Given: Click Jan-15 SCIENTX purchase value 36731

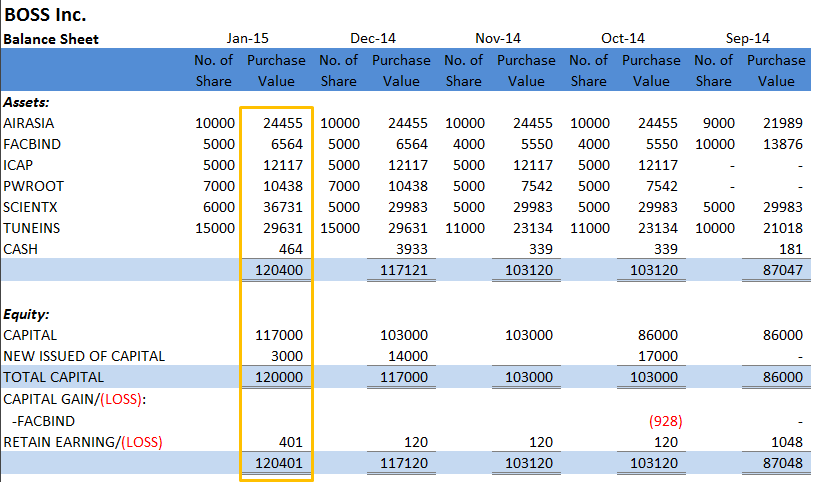Looking at the screenshot, I should point(283,207).
